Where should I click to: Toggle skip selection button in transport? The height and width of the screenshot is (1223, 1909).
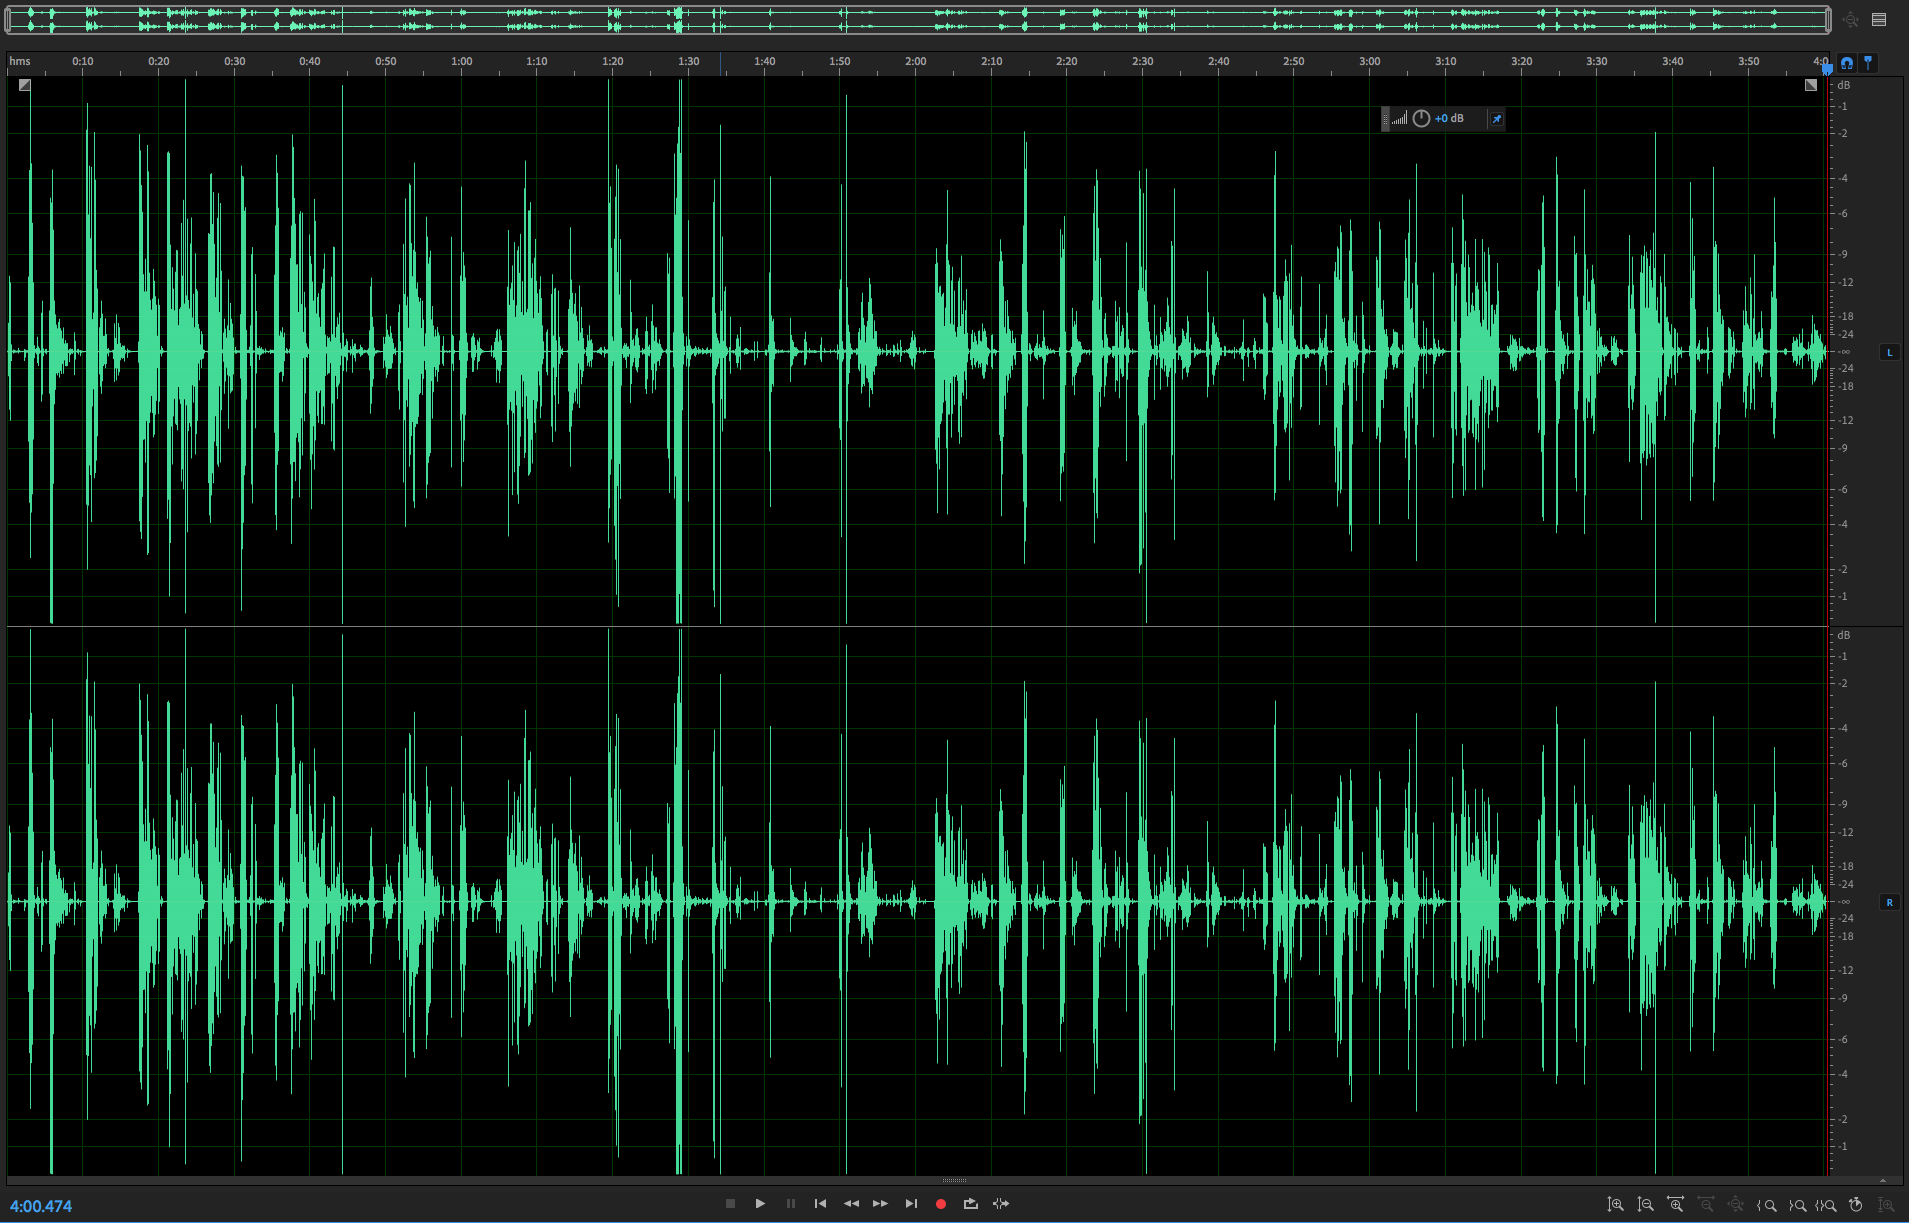click(x=1001, y=1204)
